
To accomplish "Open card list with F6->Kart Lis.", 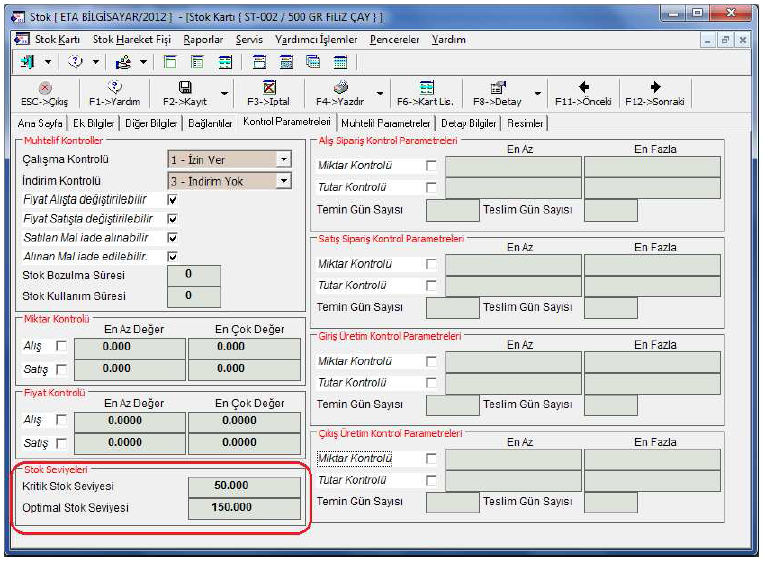I will click(426, 88).
